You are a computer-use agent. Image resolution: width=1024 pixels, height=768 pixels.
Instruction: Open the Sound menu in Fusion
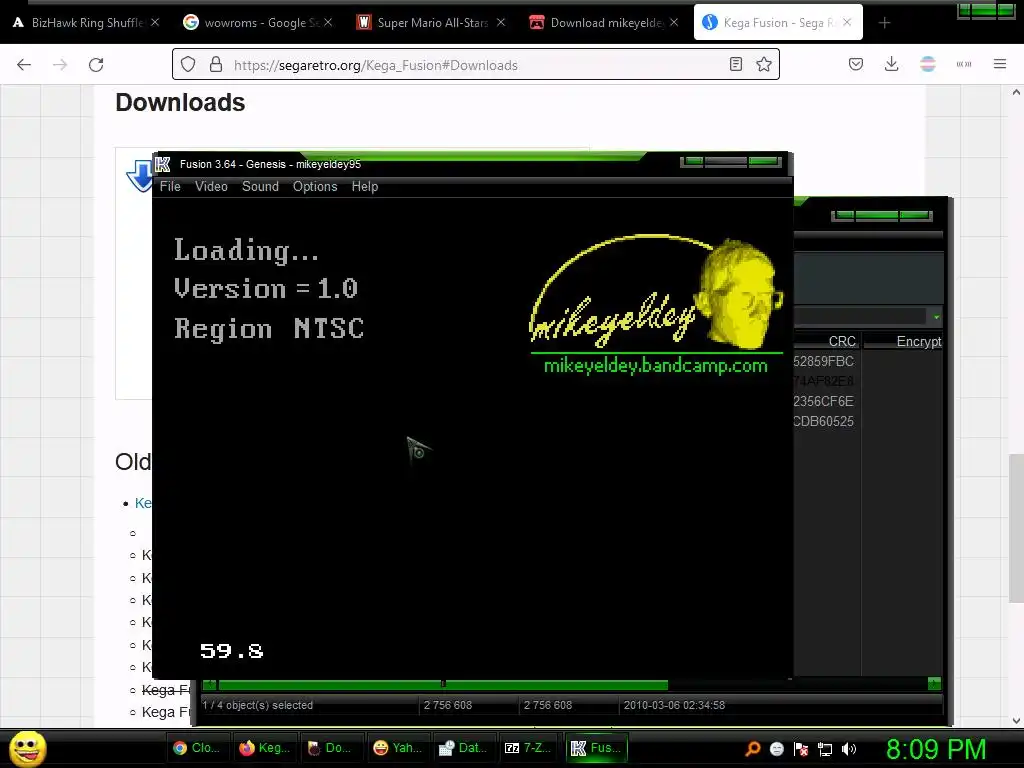point(260,187)
